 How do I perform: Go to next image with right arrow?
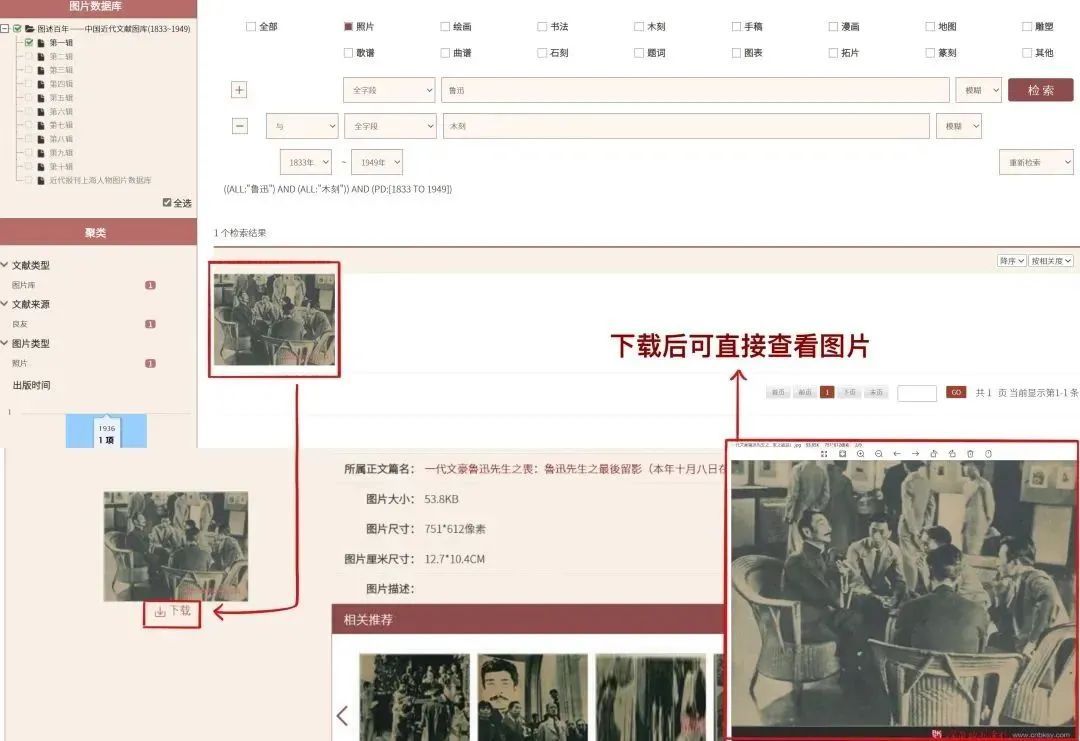pos(915,454)
